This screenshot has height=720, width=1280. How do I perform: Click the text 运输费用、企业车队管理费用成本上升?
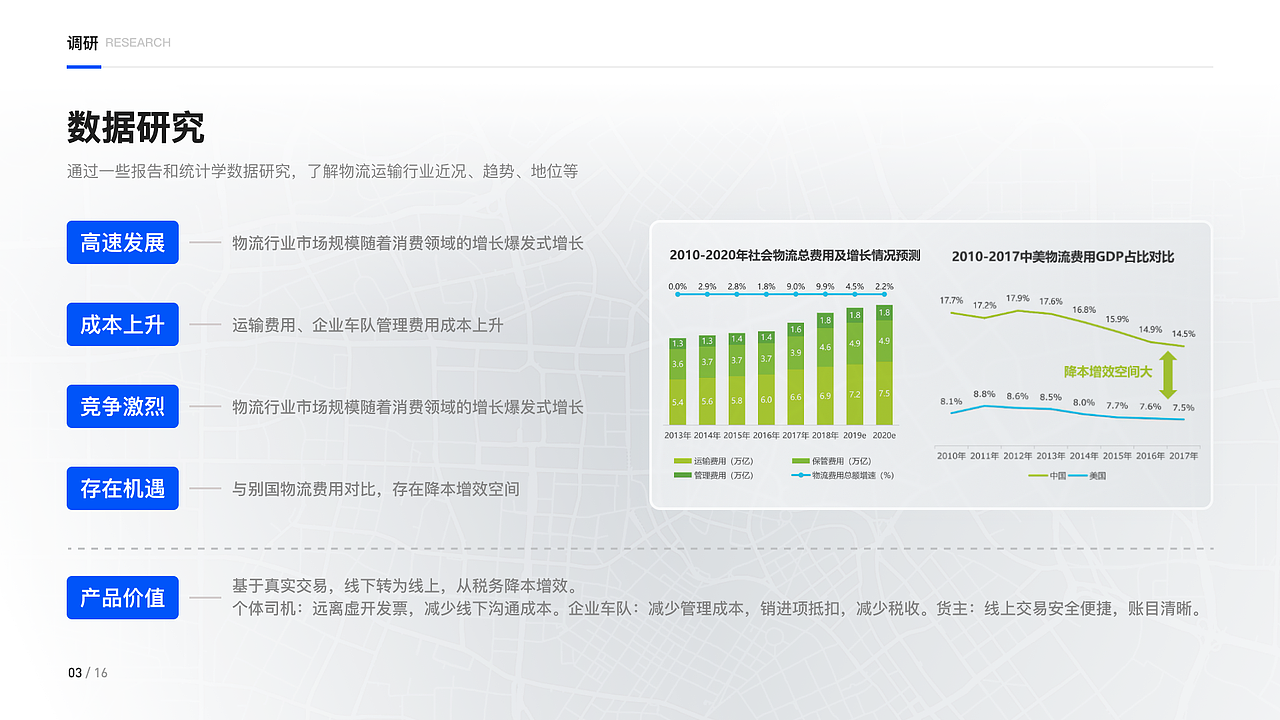point(368,325)
